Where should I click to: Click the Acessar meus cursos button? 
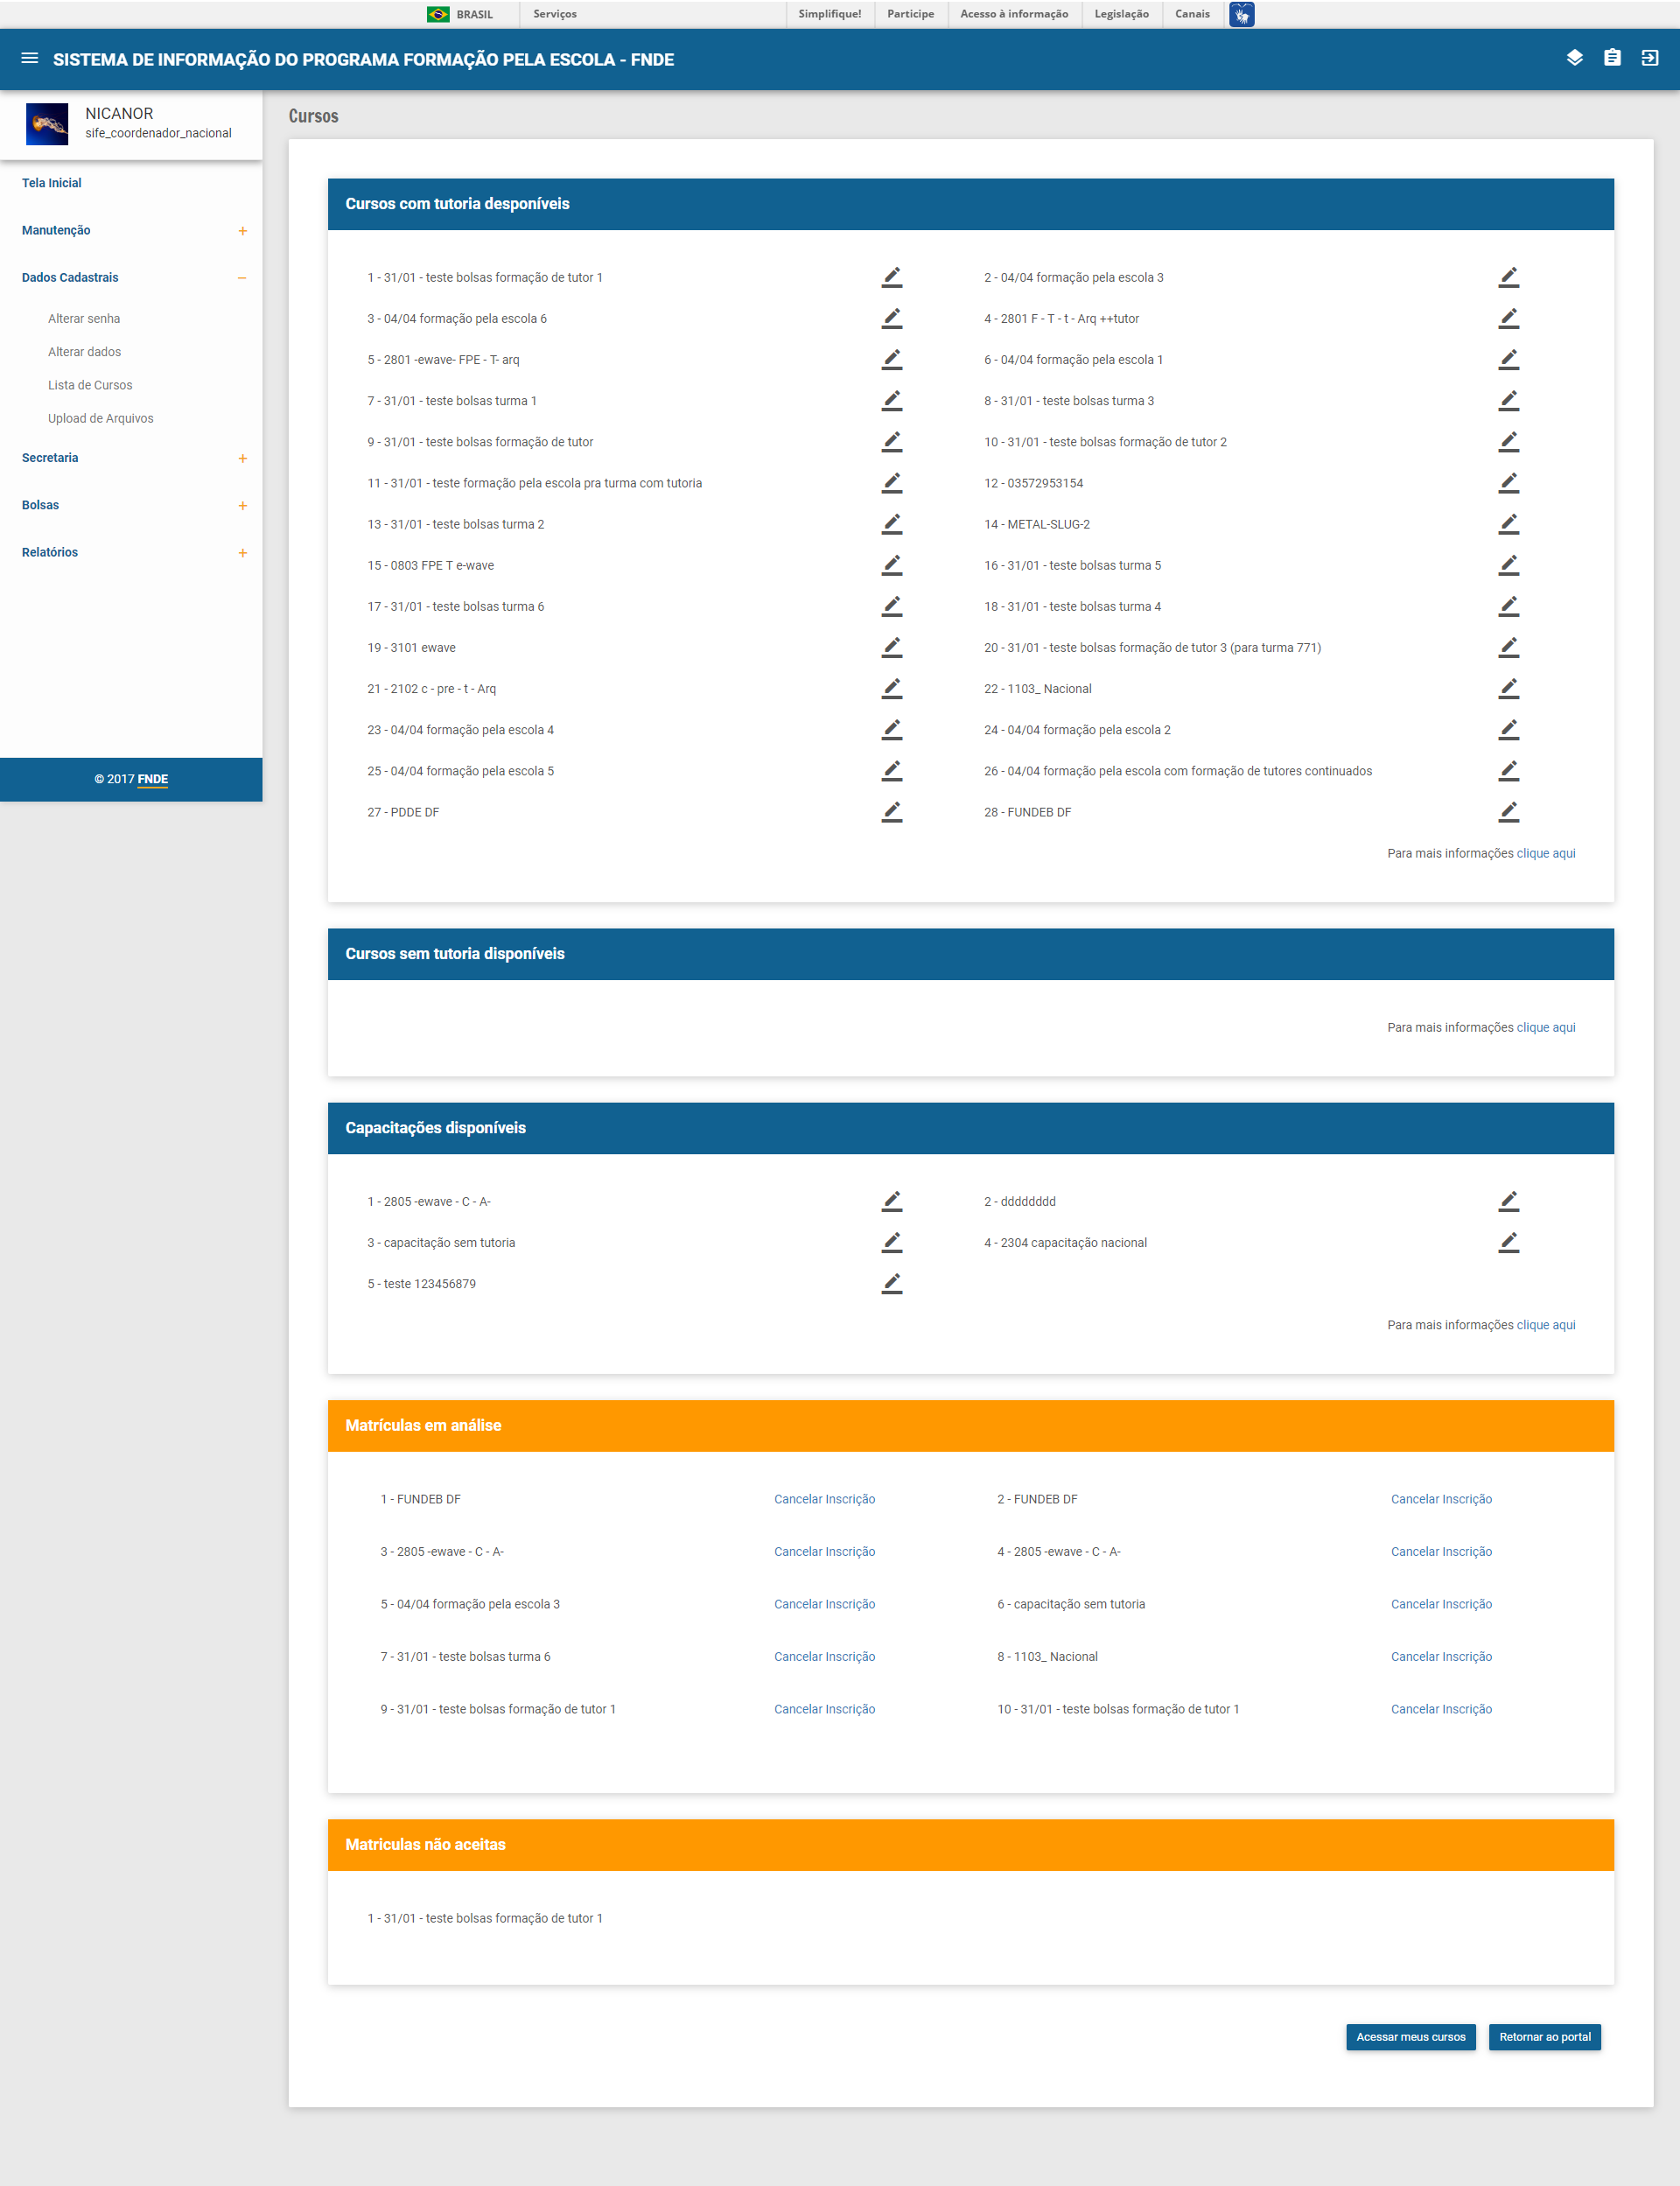click(1410, 2037)
